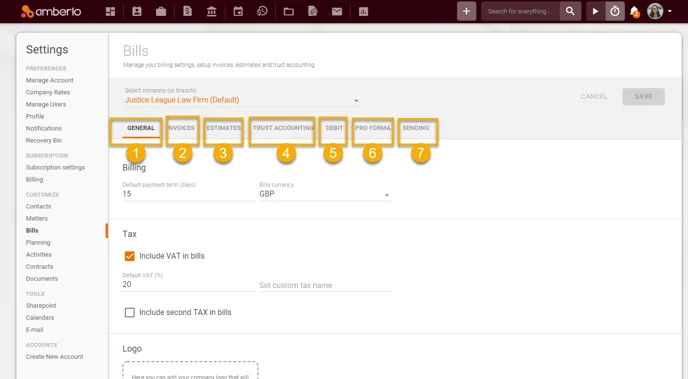Open the calendar icon in top bar
This screenshot has width=688, height=379.
click(x=238, y=11)
